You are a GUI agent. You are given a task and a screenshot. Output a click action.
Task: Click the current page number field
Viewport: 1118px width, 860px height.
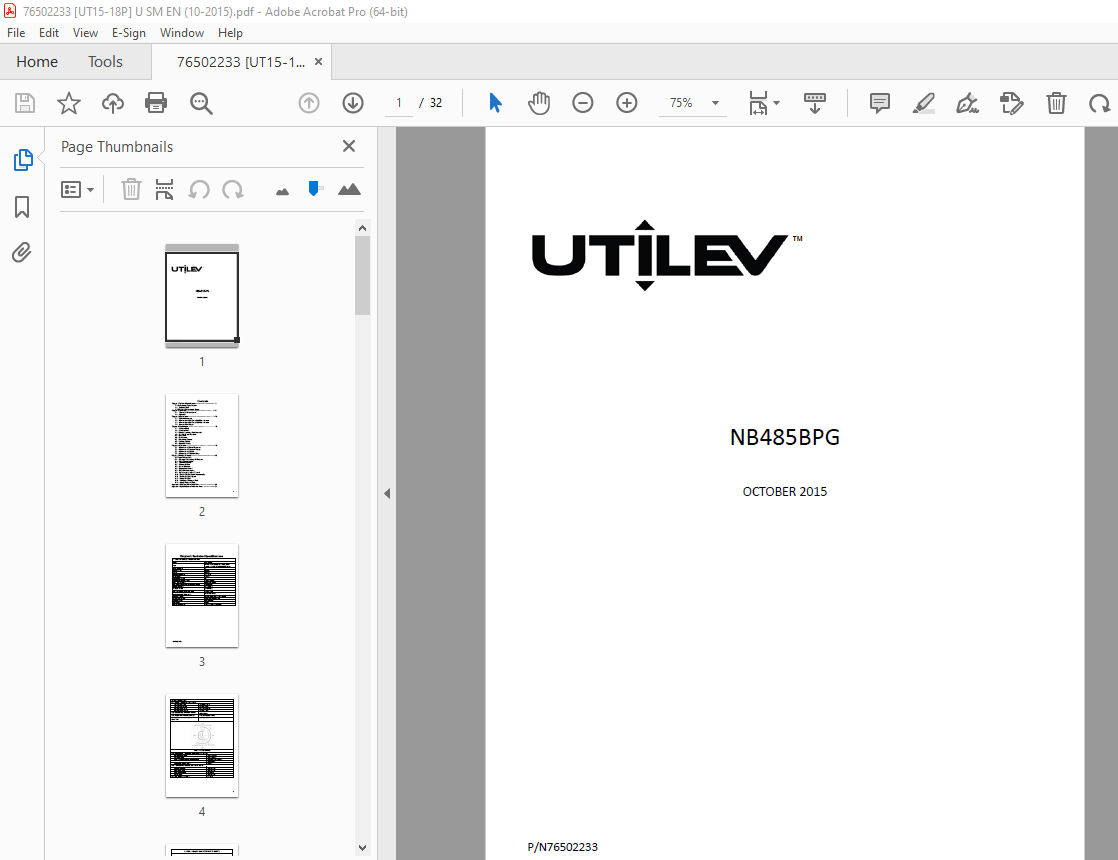[399, 103]
